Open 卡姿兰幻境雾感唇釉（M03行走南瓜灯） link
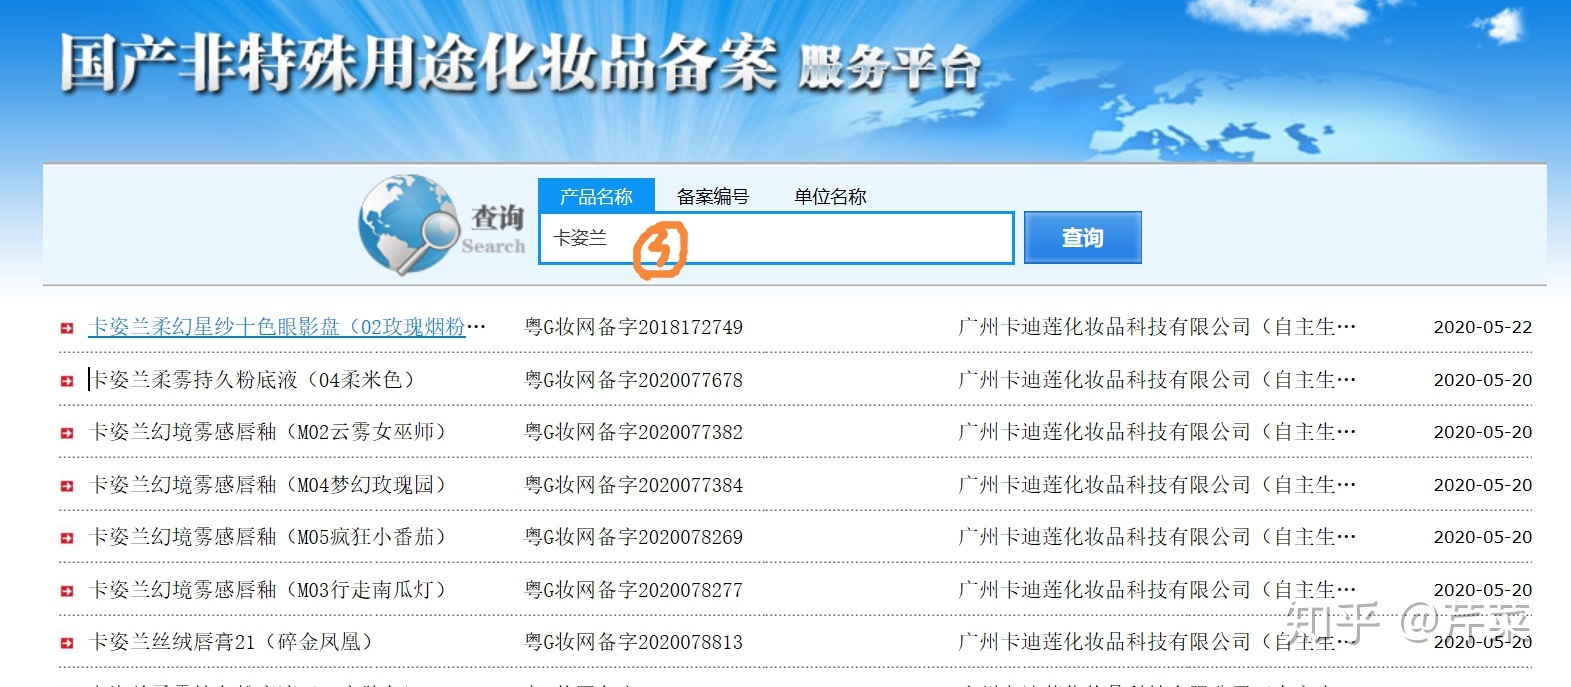The width and height of the screenshot is (1571, 687). click(x=268, y=590)
